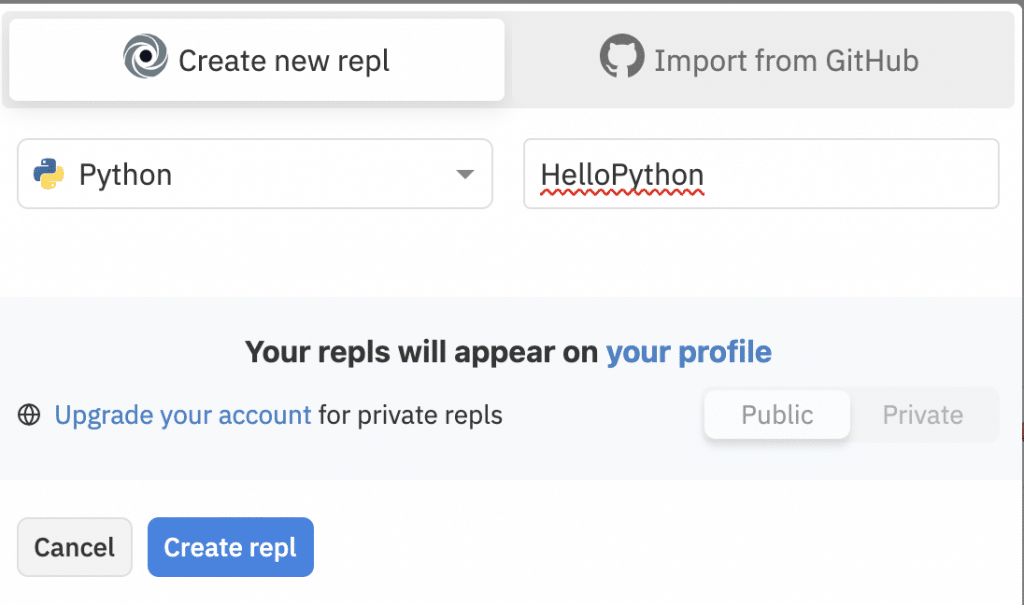Click the 'Your repls will appear on' heading
This screenshot has height=605, width=1024.
tap(422, 352)
